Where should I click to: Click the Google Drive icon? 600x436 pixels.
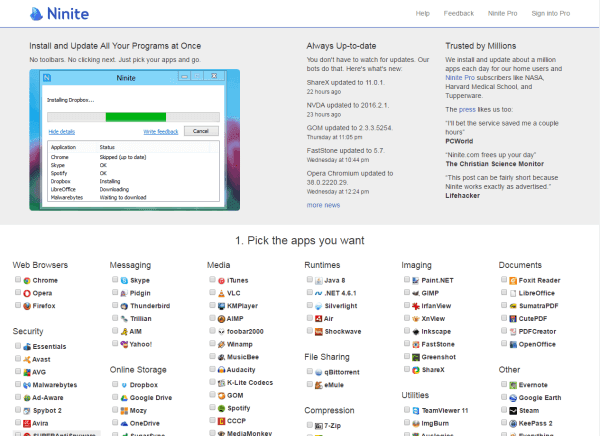tap(124, 398)
